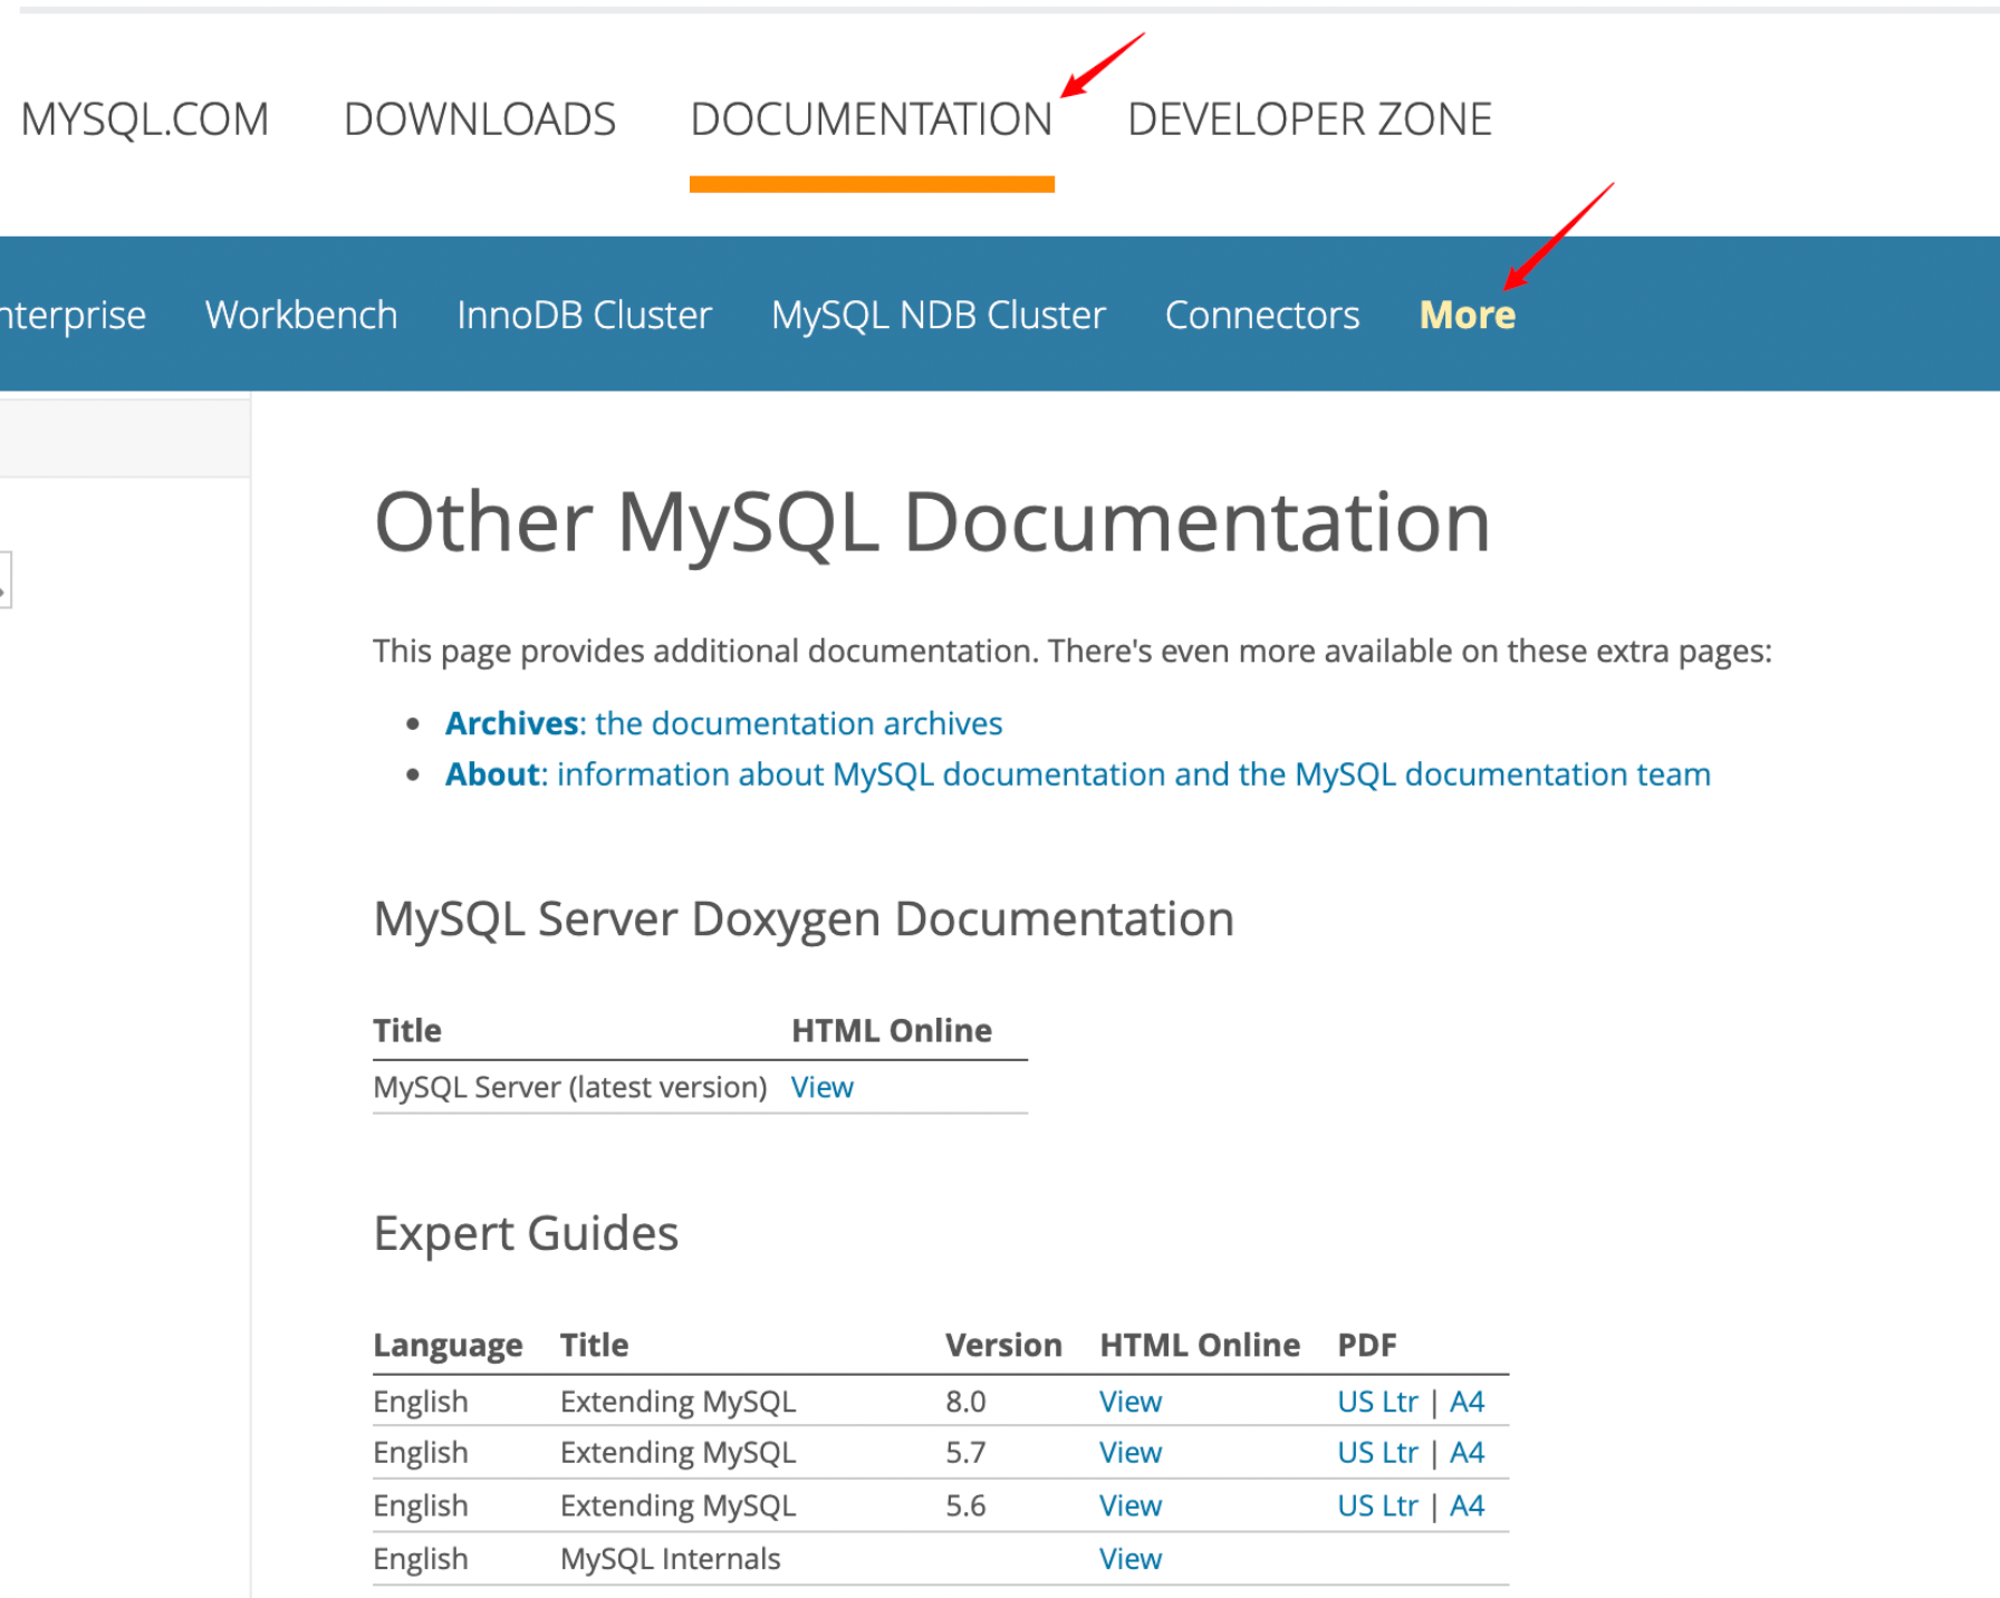Click the PDF column header
This screenshot has width=2000, height=1598.
click(1367, 1345)
